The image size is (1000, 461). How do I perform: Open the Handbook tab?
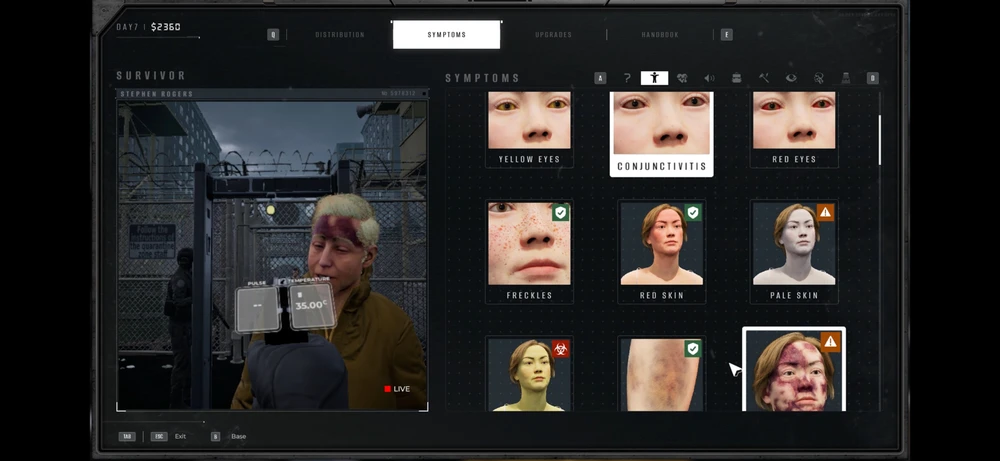[x=660, y=35]
